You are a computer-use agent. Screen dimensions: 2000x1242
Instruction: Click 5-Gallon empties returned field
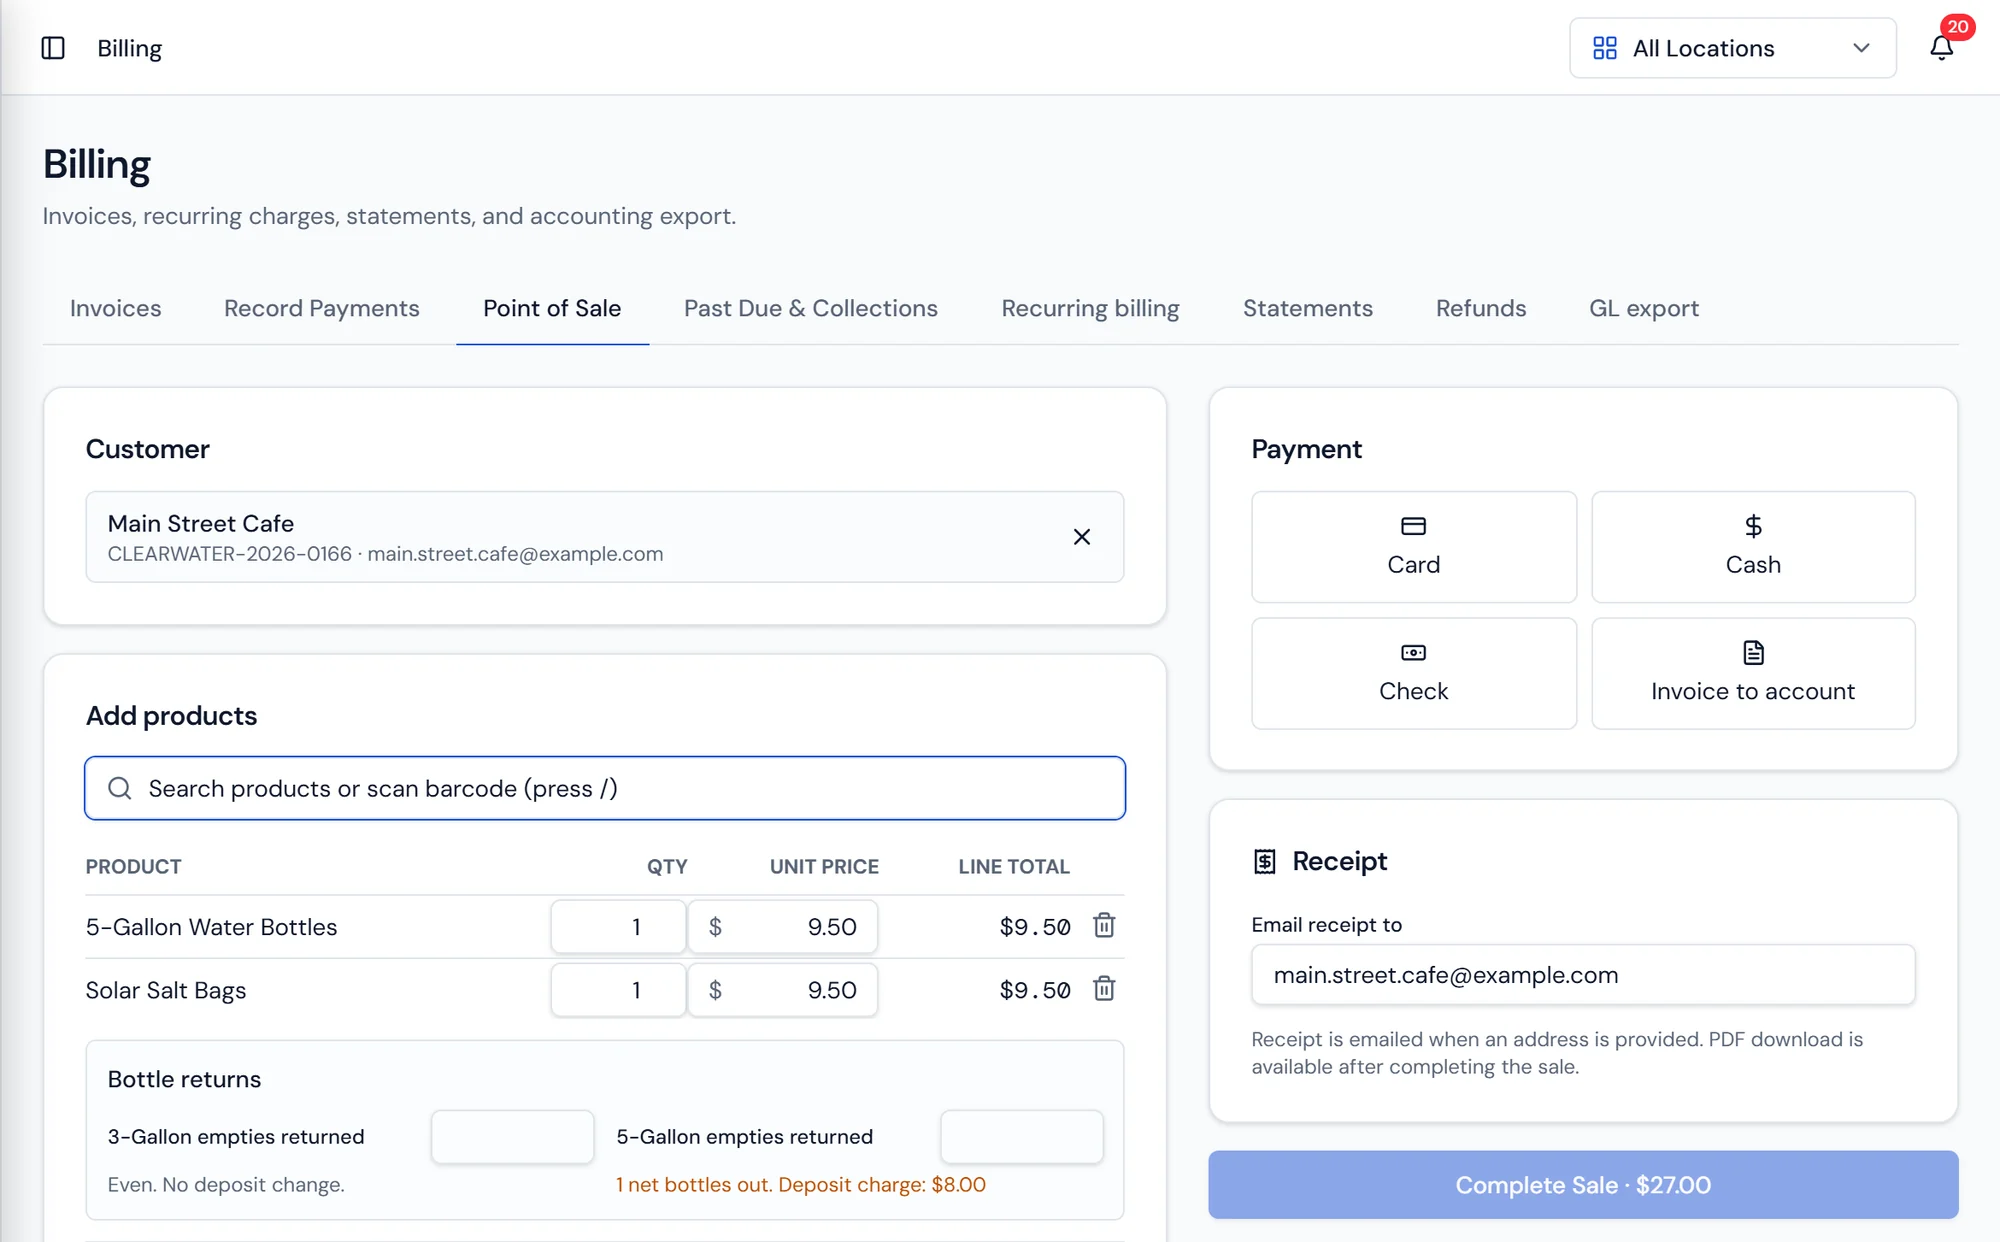click(1021, 1136)
